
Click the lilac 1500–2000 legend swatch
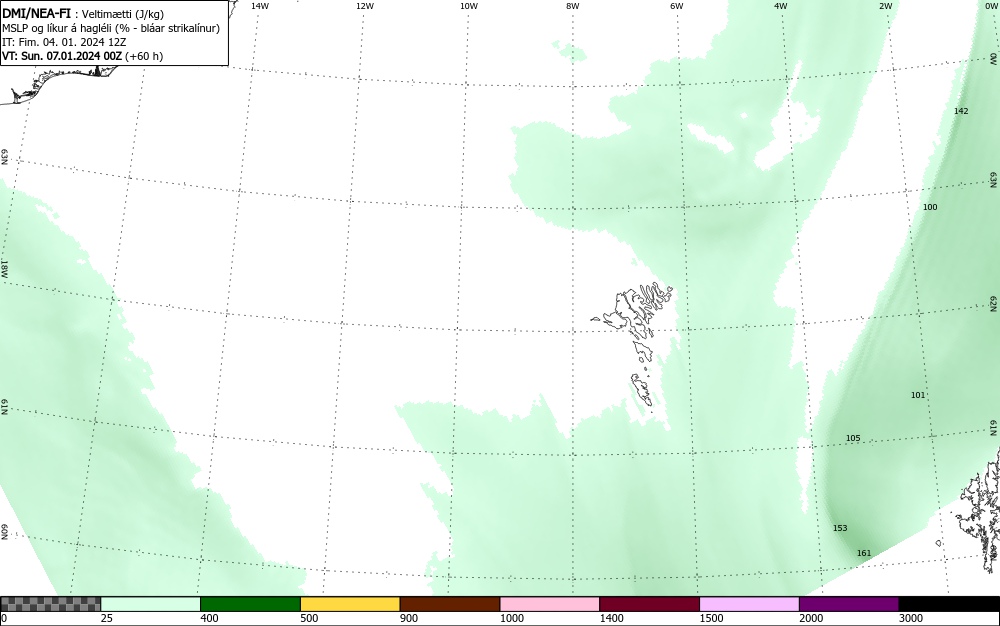749,604
